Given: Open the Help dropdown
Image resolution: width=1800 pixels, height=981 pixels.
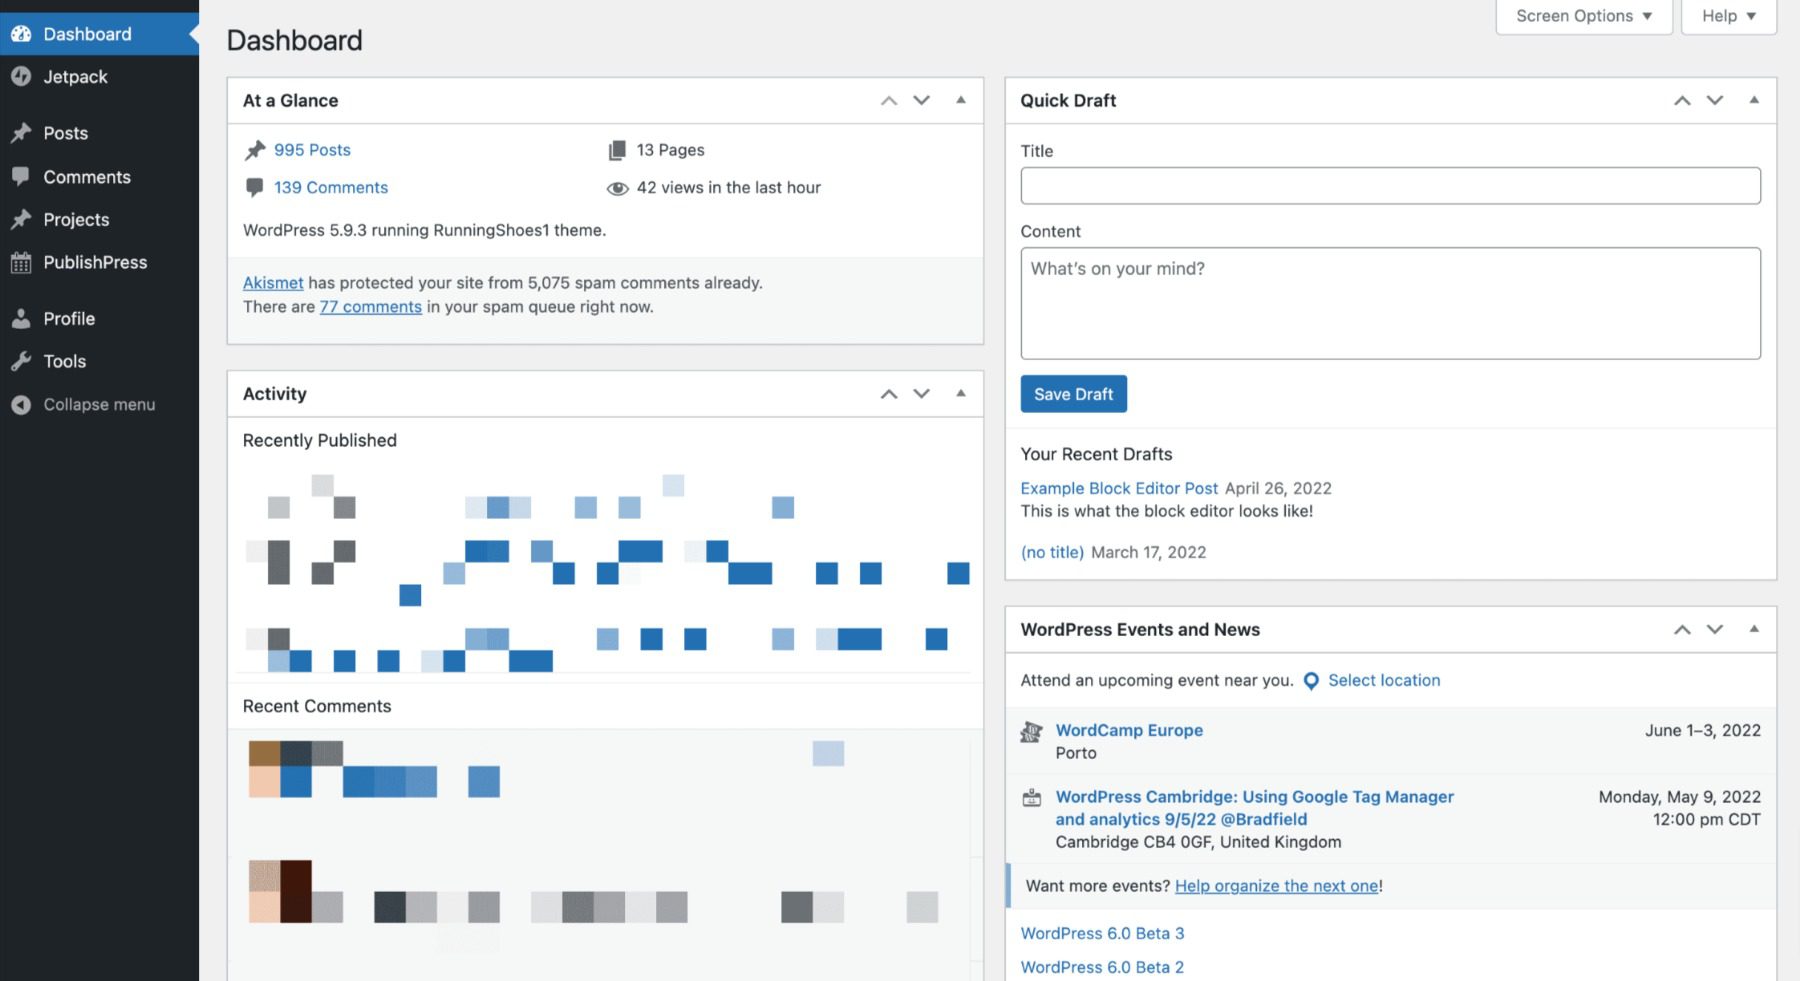Looking at the screenshot, I should click(x=1727, y=16).
